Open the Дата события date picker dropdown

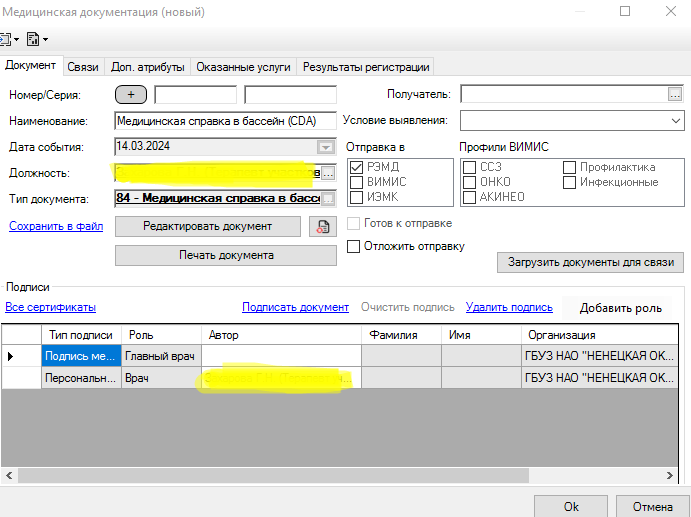coord(326,147)
